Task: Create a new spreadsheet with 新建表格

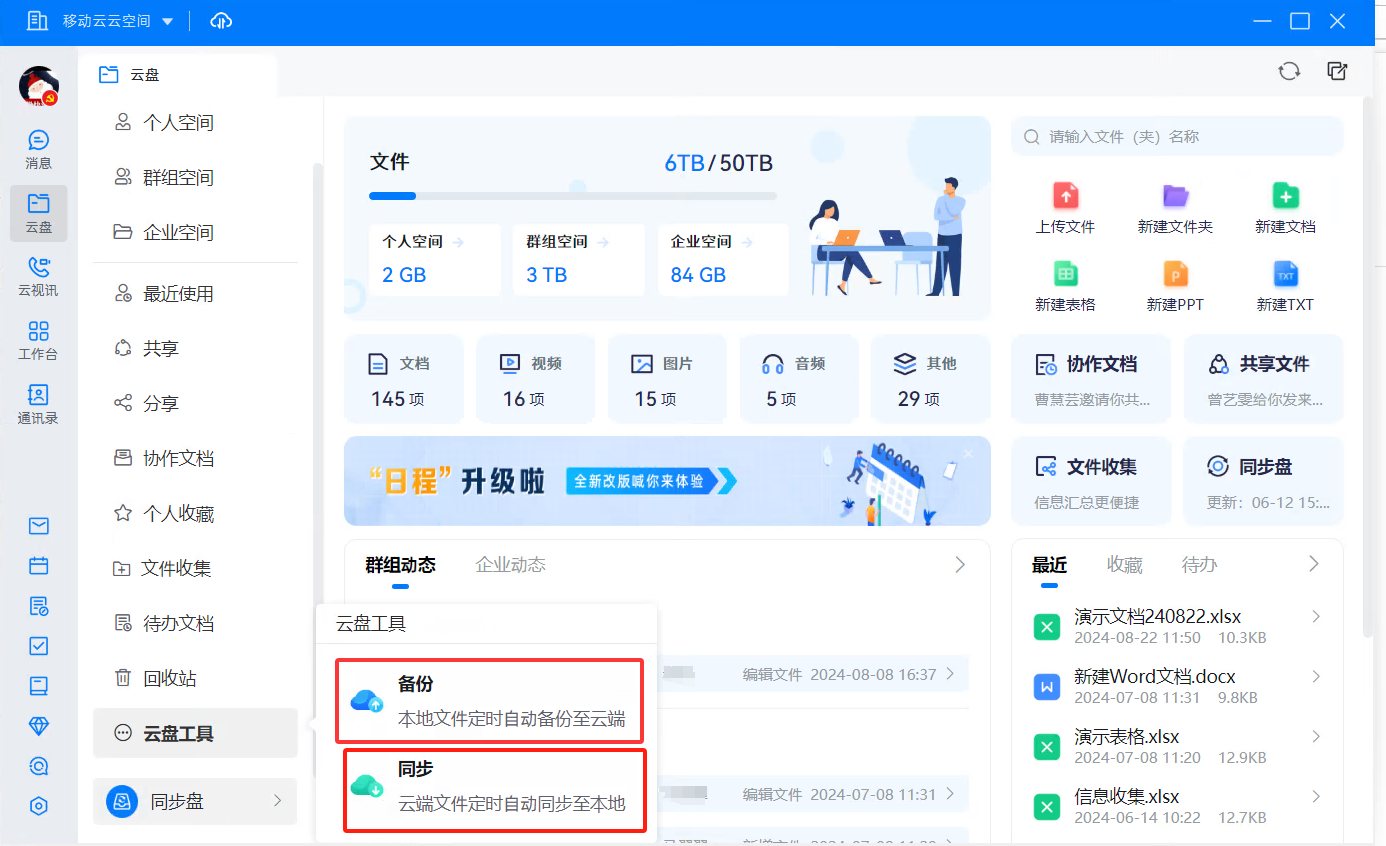Action: point(1065,286)
